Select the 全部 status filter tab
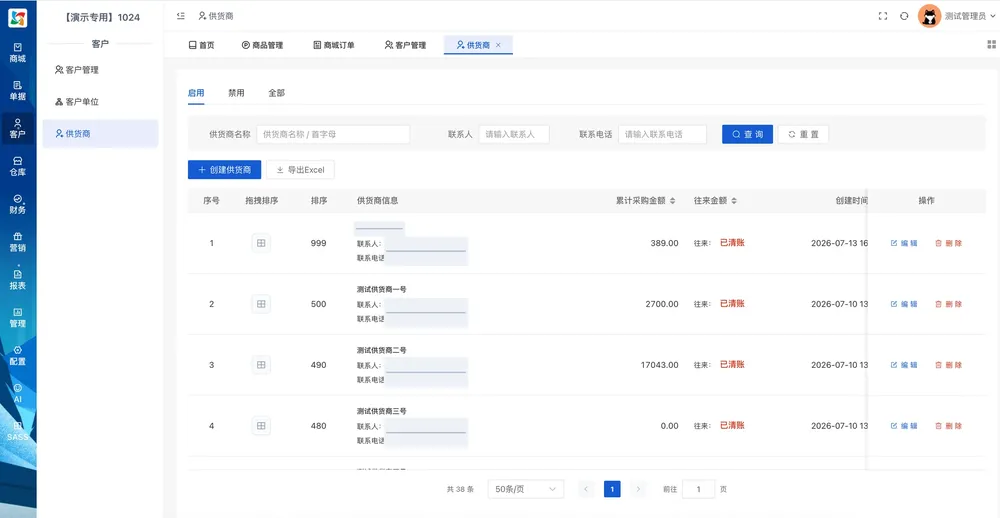 coord(276,93)
